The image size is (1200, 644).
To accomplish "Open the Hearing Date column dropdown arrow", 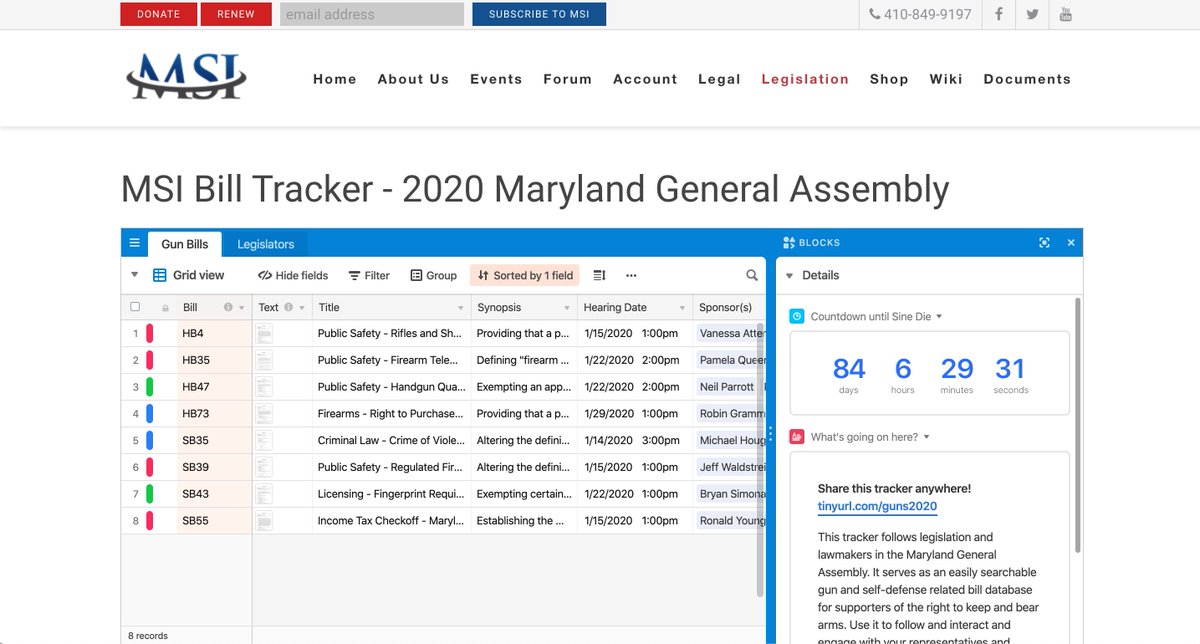I will click(683, 308).
